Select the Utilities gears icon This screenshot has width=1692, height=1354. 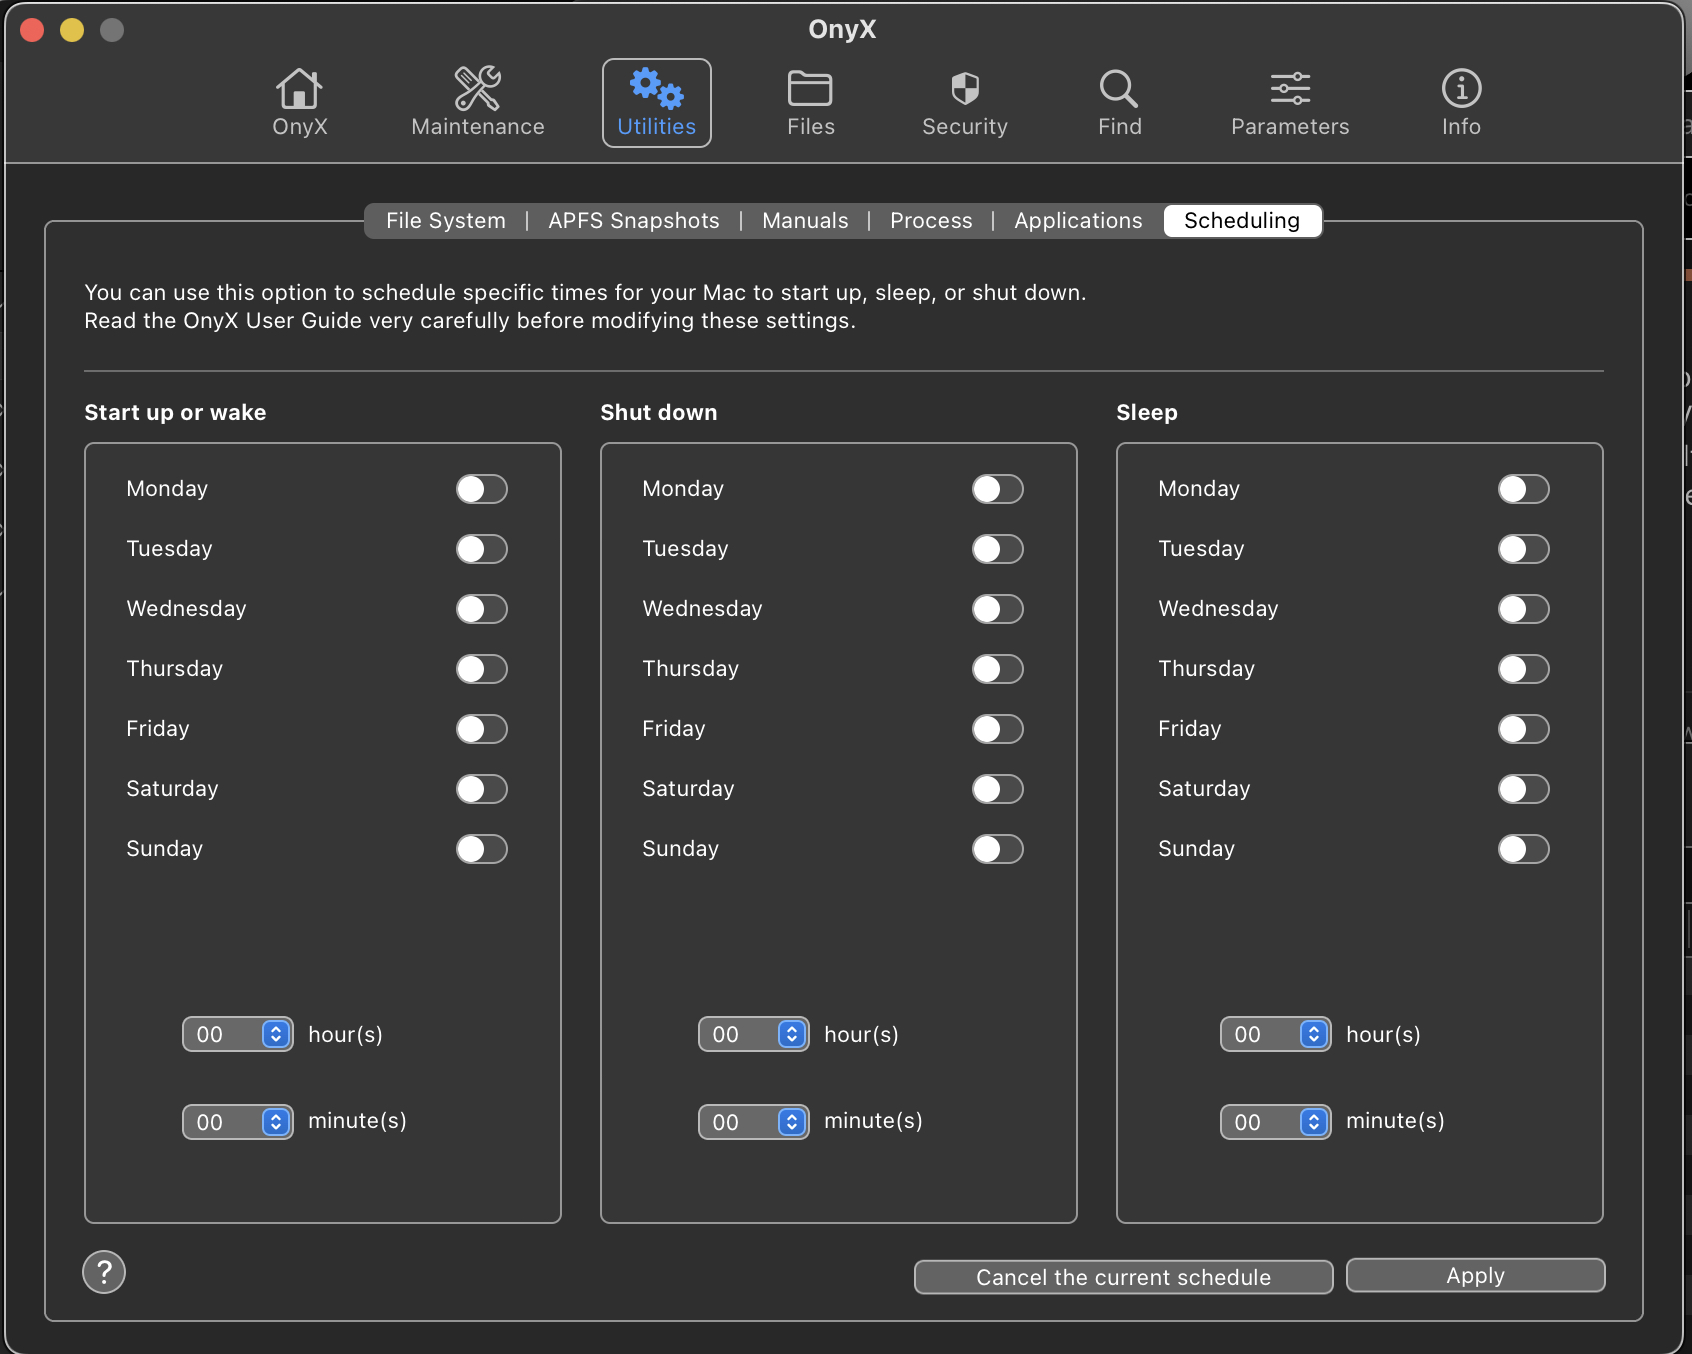(656, 89)
